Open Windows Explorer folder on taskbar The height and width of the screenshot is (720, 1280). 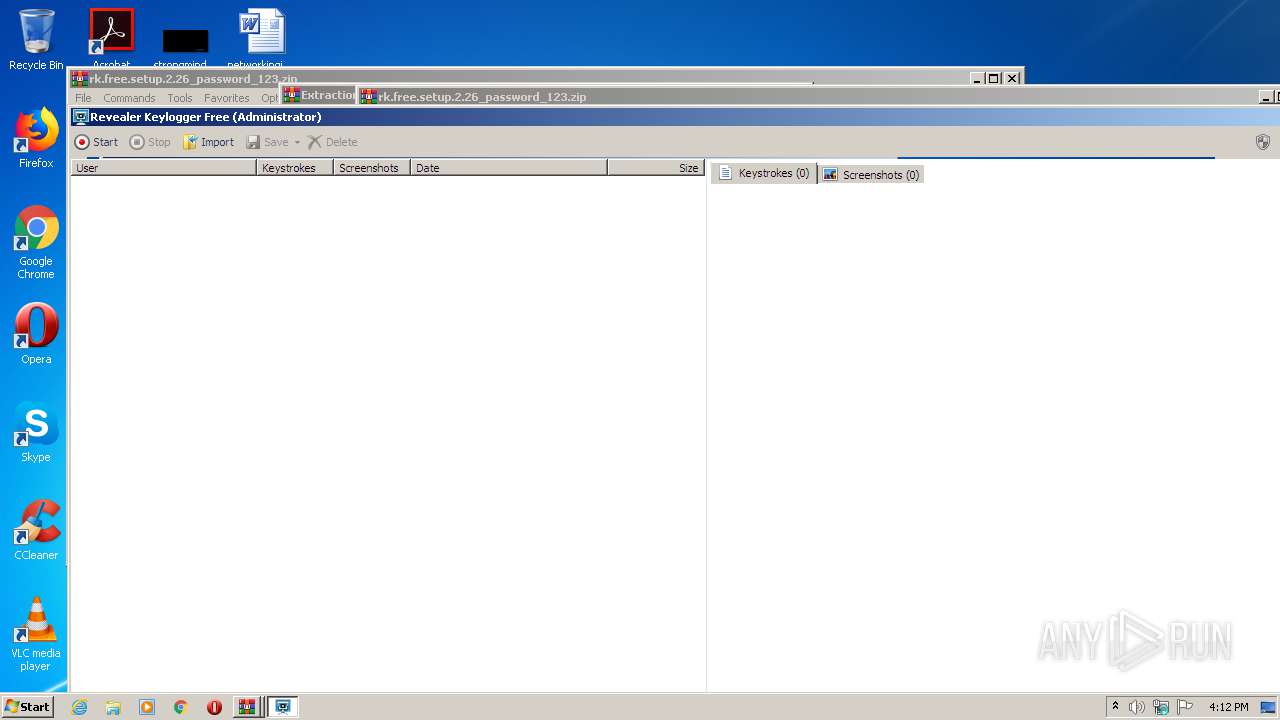point(113,707)
